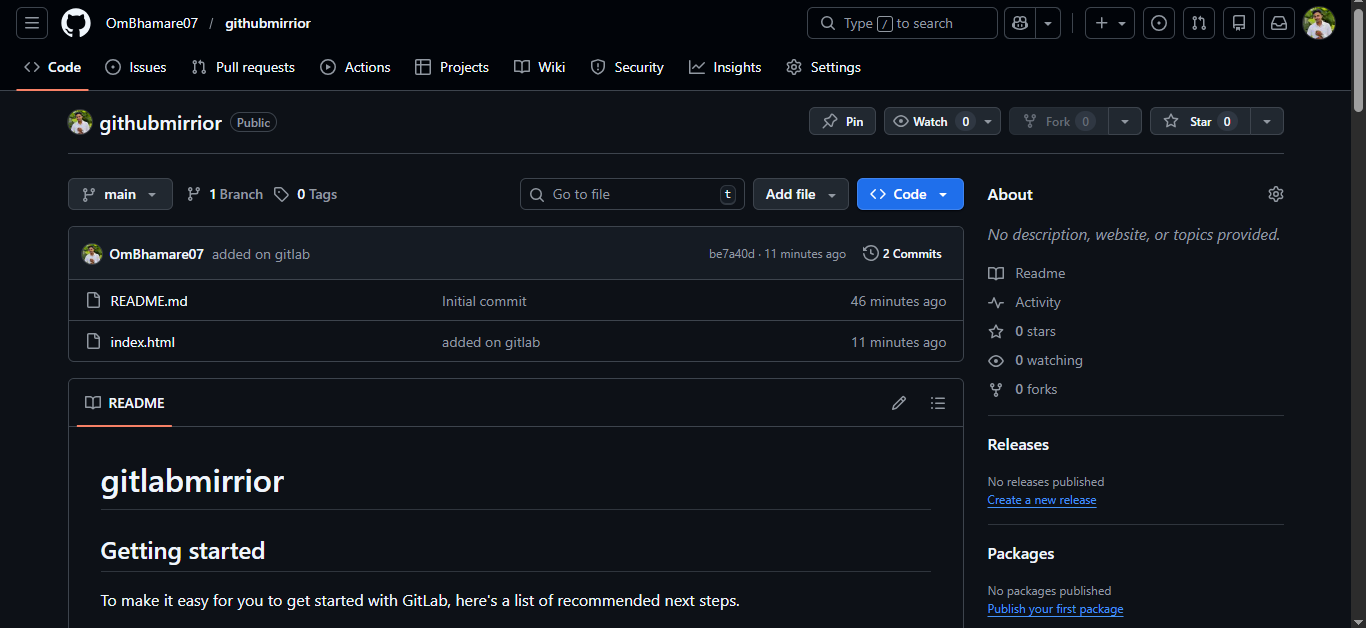Click the Releases heading link
The image size is (1366, 628).
(1018, 445)
